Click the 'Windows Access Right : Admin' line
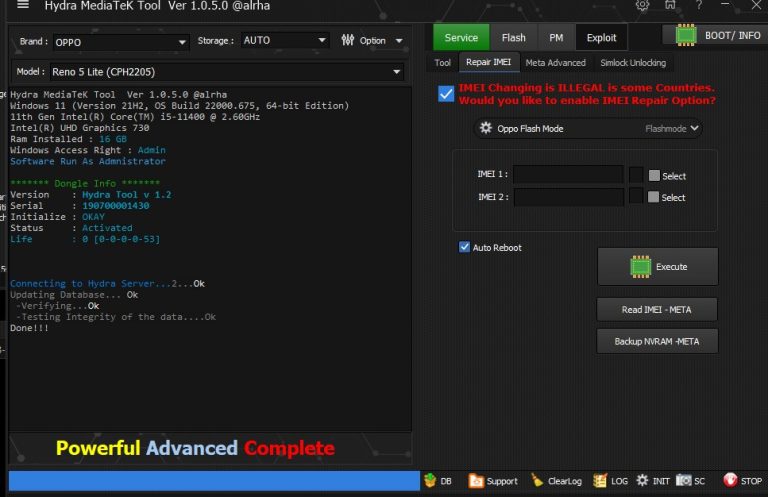Image resolution: width=768 pixels, height=497 pixels. 88,150
